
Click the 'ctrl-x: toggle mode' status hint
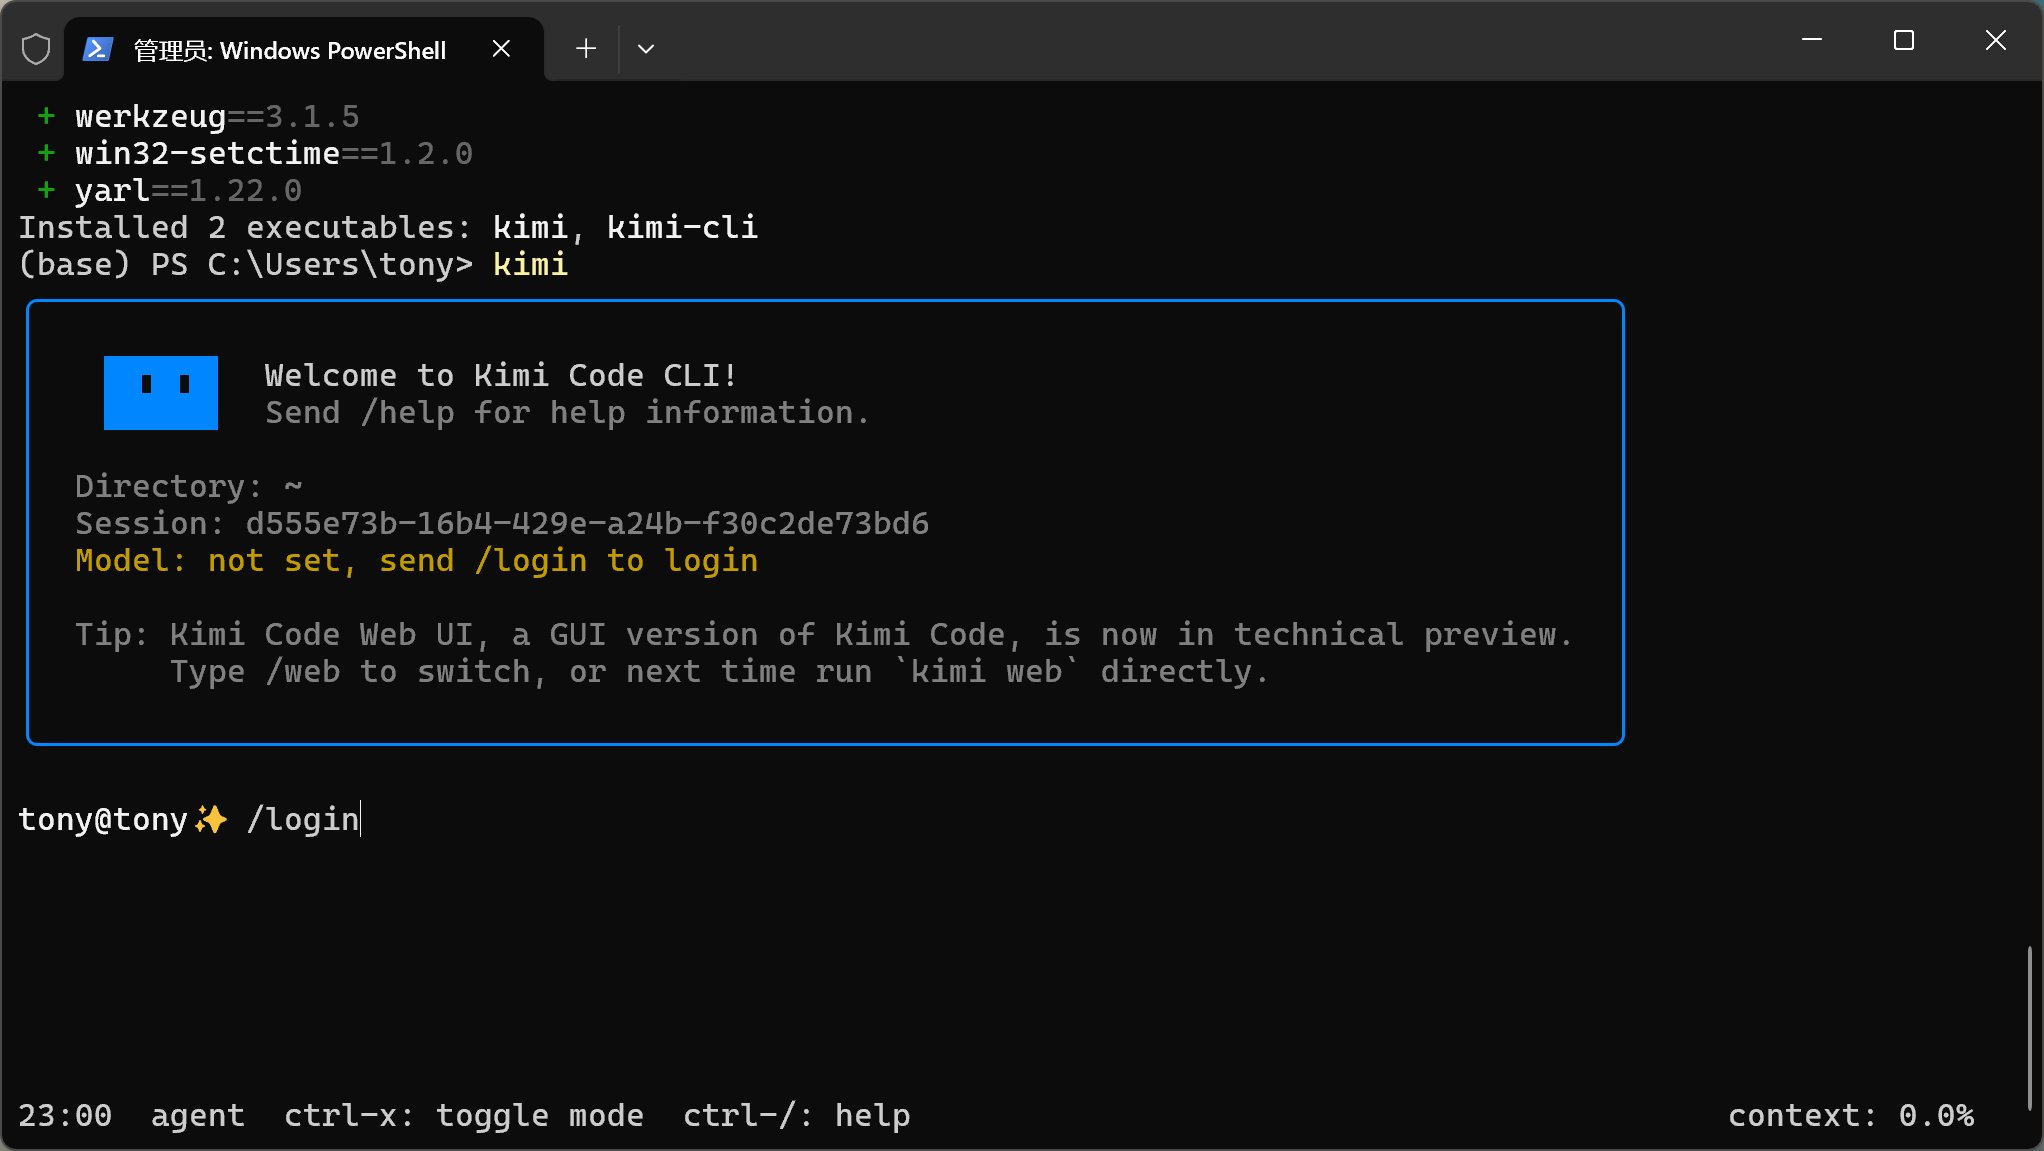[463, 1115]
